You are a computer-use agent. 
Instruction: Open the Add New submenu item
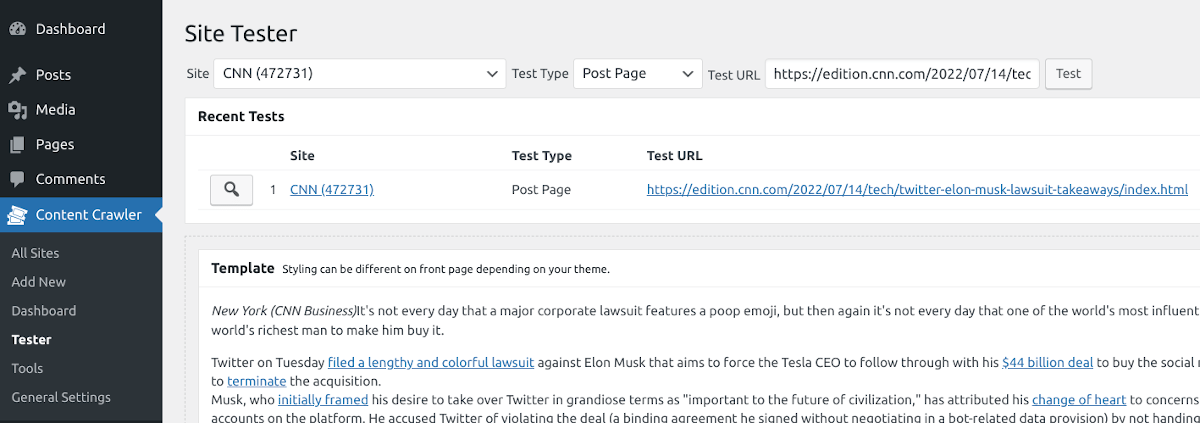click(39, 283)
